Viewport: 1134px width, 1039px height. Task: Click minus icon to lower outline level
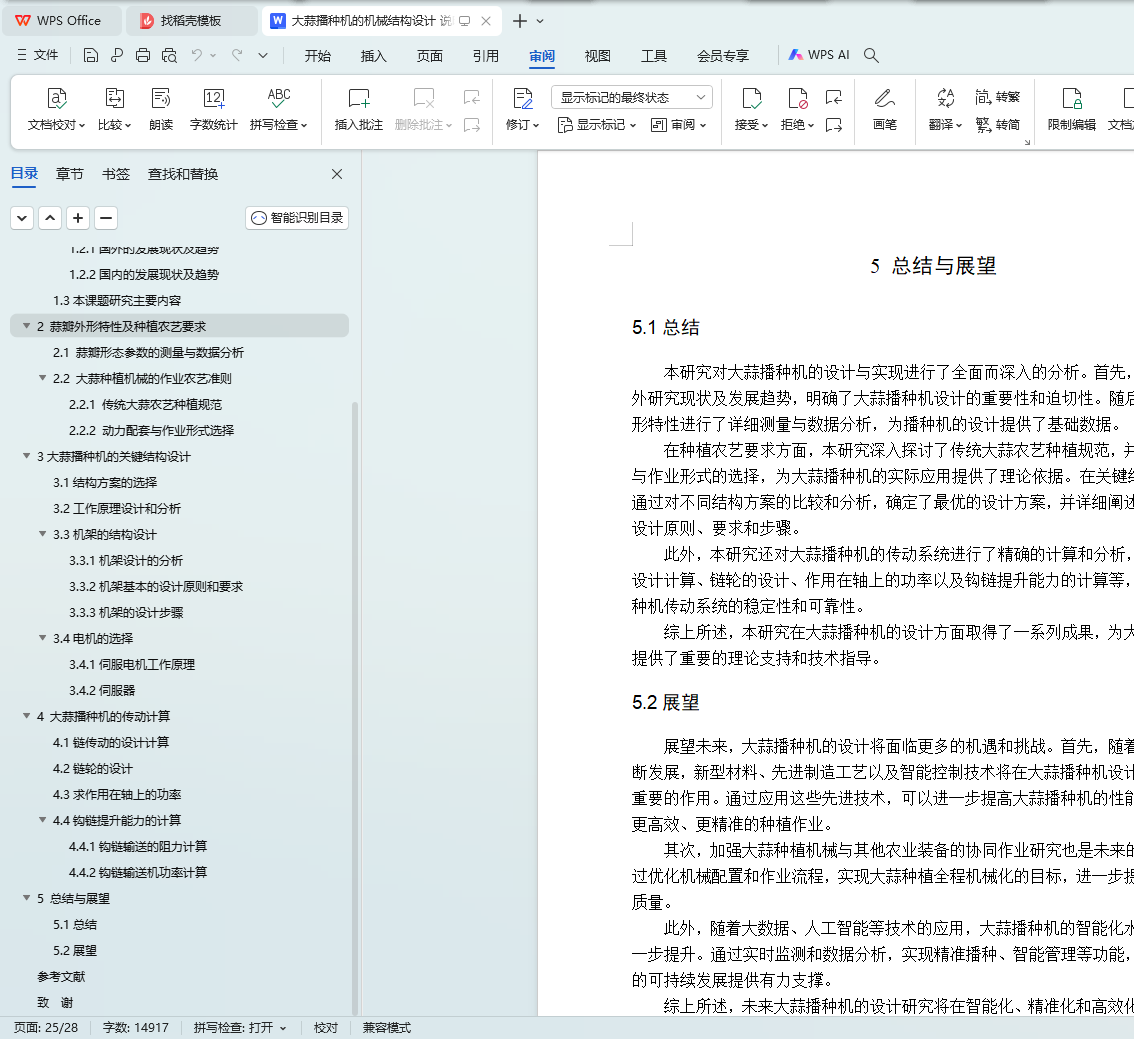(x=106, y=218)
